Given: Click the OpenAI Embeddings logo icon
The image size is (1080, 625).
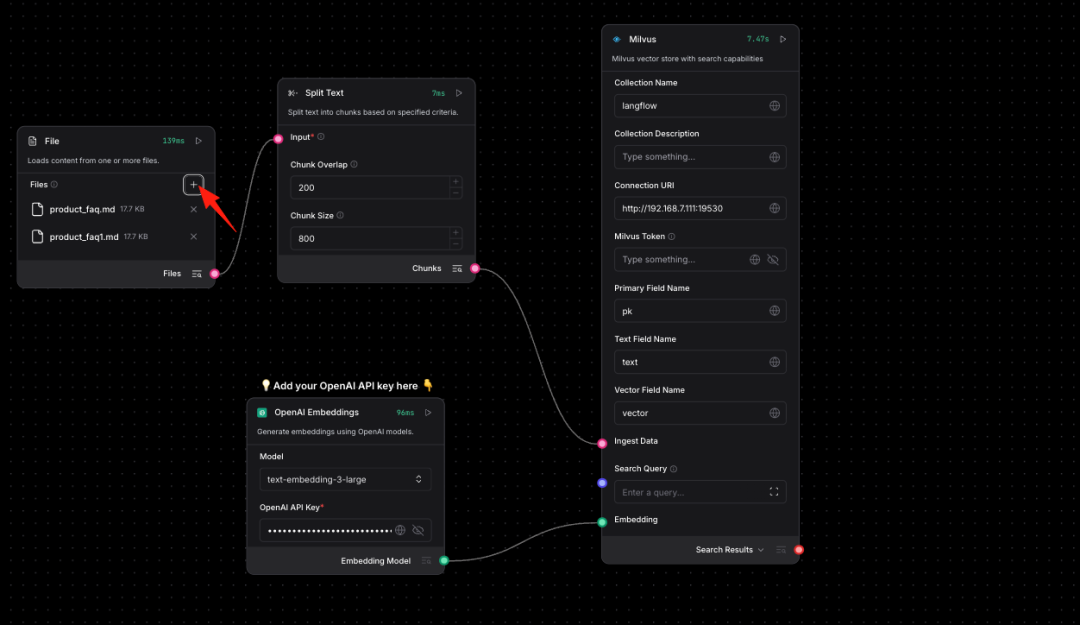Looking at the screenshot, I should tap(262, 413).
